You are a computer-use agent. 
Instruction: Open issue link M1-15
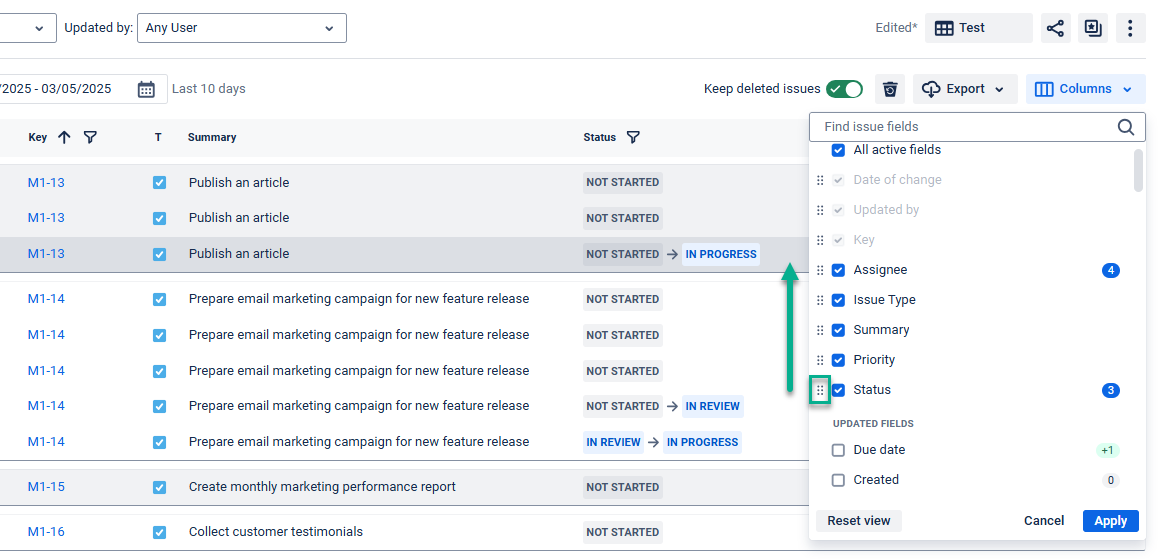pyautogui.click(x=46, y=487)
